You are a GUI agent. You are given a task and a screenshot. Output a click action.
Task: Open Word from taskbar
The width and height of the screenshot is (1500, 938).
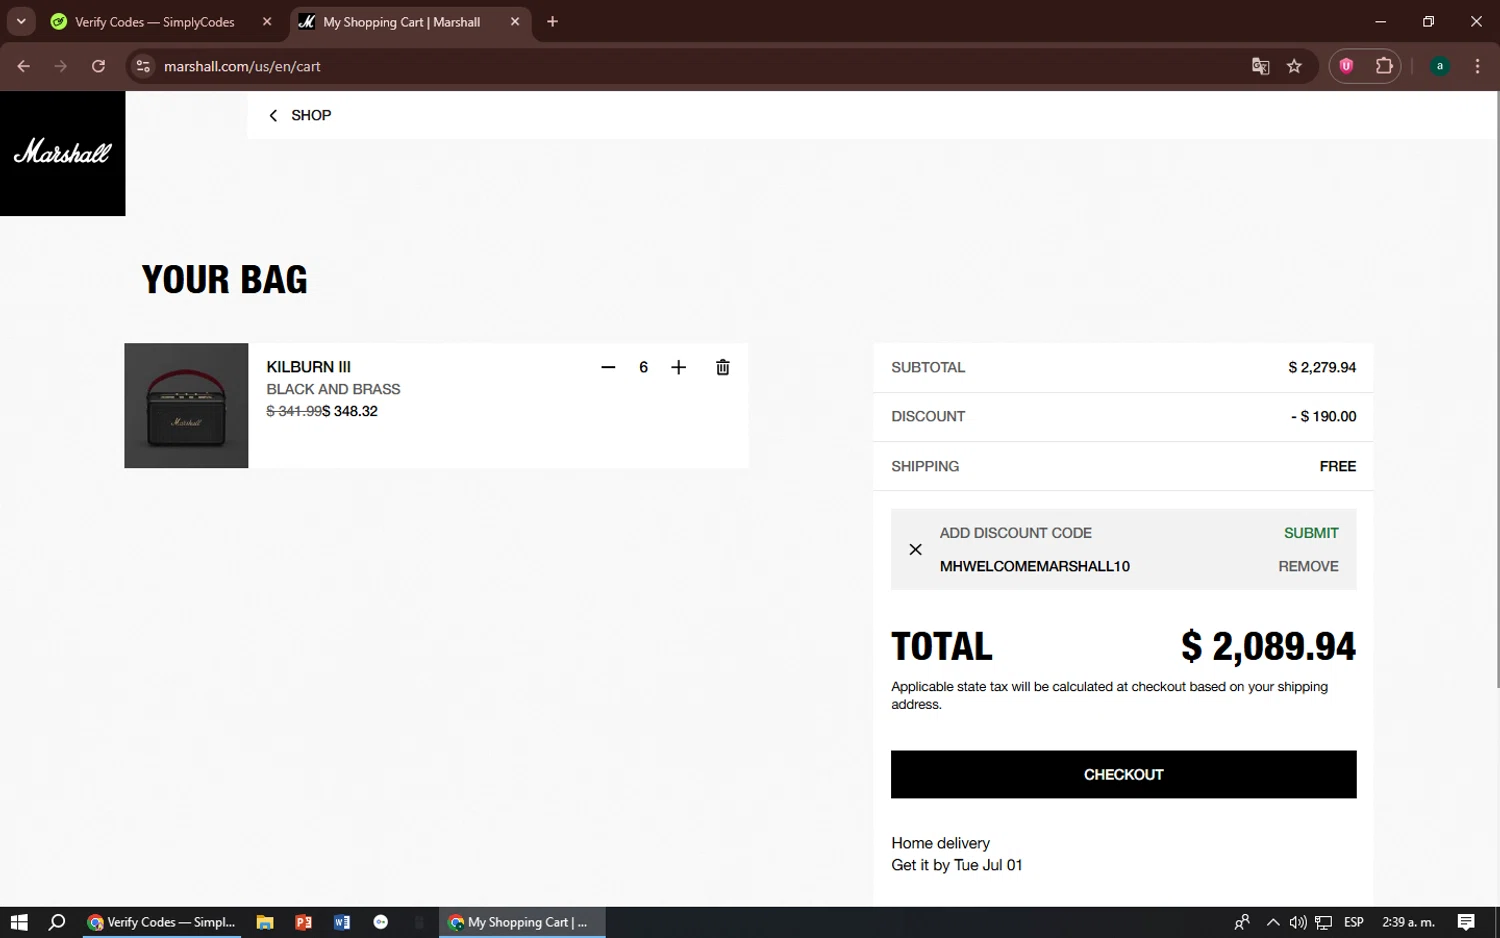pos(342,922)
